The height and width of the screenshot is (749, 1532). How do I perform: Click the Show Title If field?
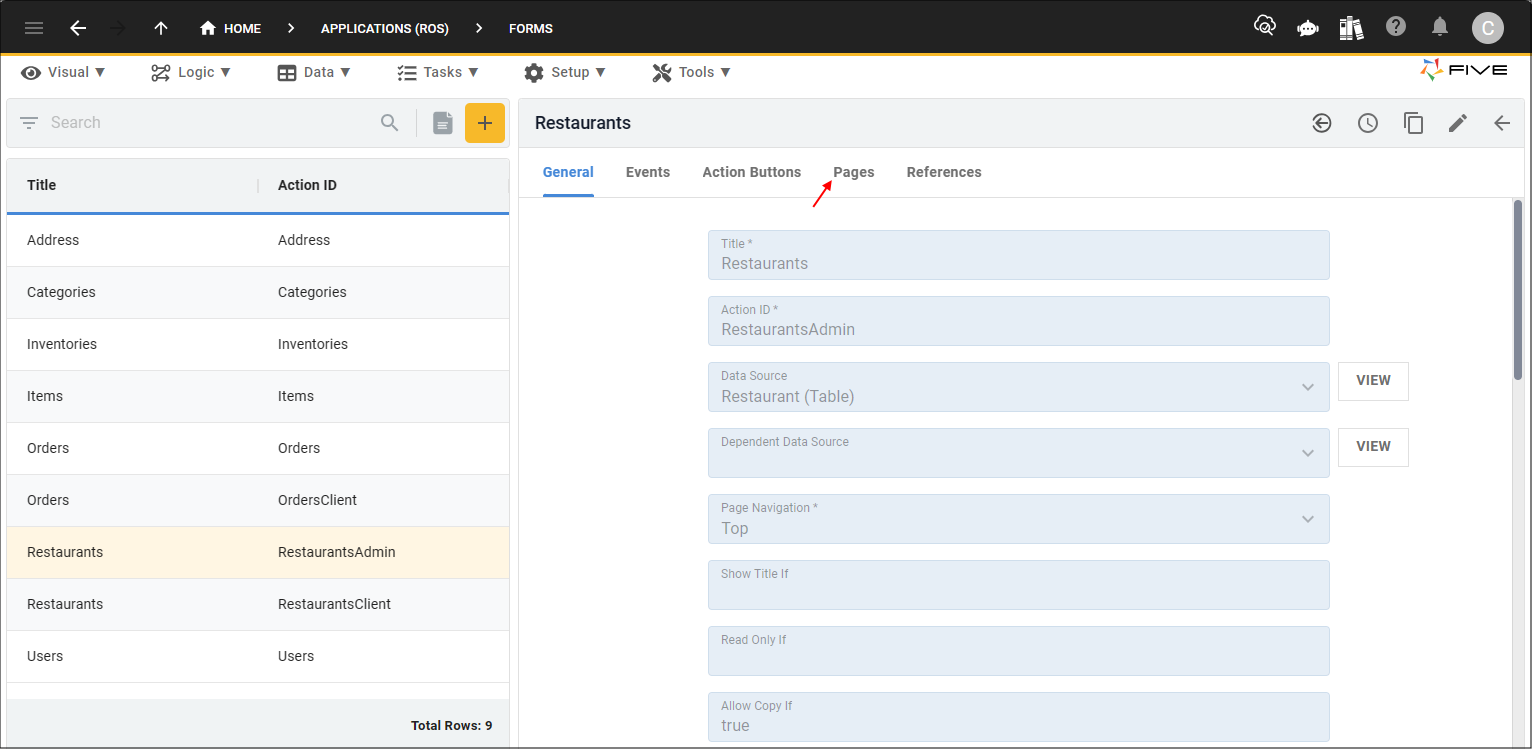point(1019,585)
